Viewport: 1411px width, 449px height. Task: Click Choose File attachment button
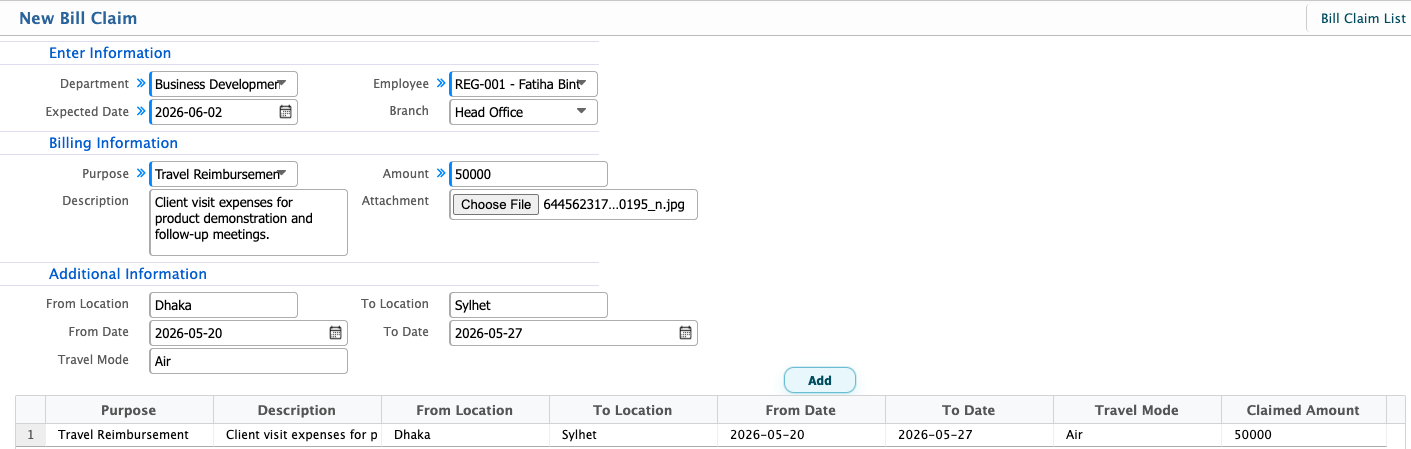pyautogui.click(x=496, y=205)
